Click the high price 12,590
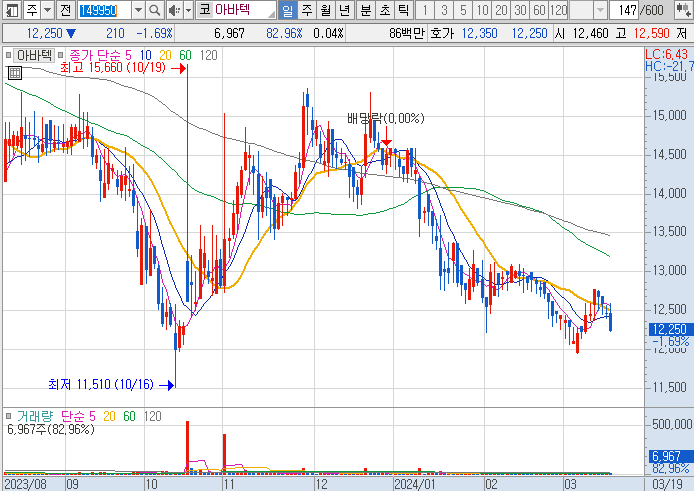694x491 pixels. pyautogui.click(x=652, y=33)
